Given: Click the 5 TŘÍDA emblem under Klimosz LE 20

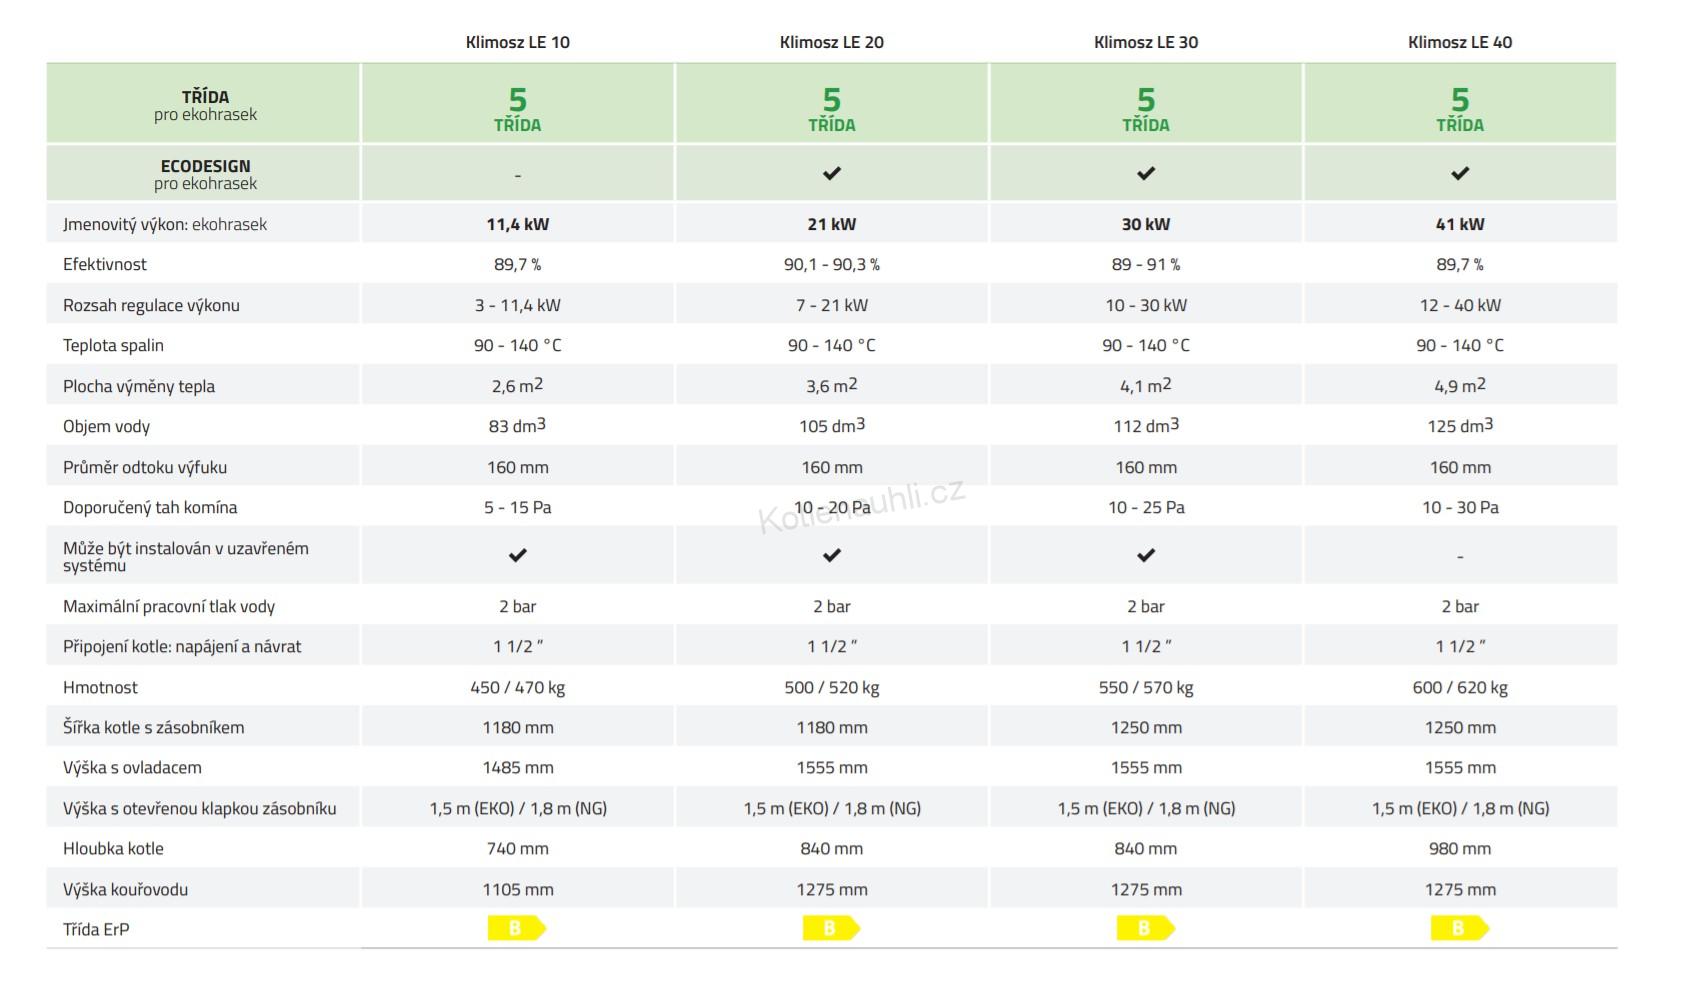Looking at the screenshot, I should point(831,109).
